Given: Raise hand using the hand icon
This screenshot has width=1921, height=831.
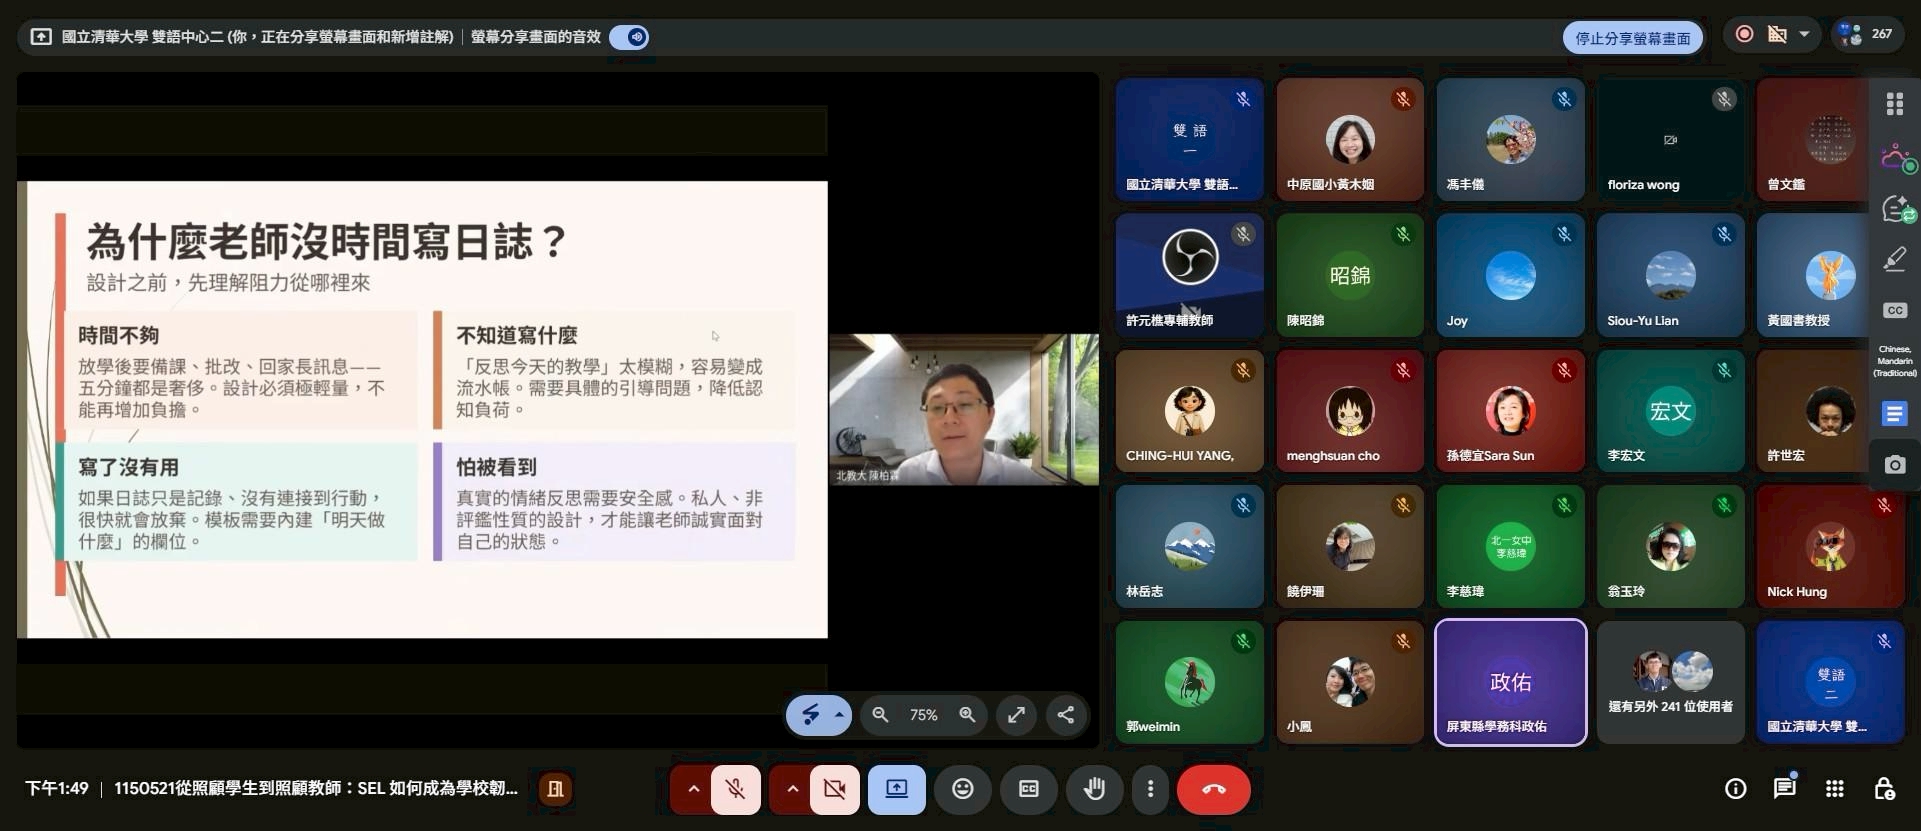Looking at the screenshot, I should (1095, 789).
